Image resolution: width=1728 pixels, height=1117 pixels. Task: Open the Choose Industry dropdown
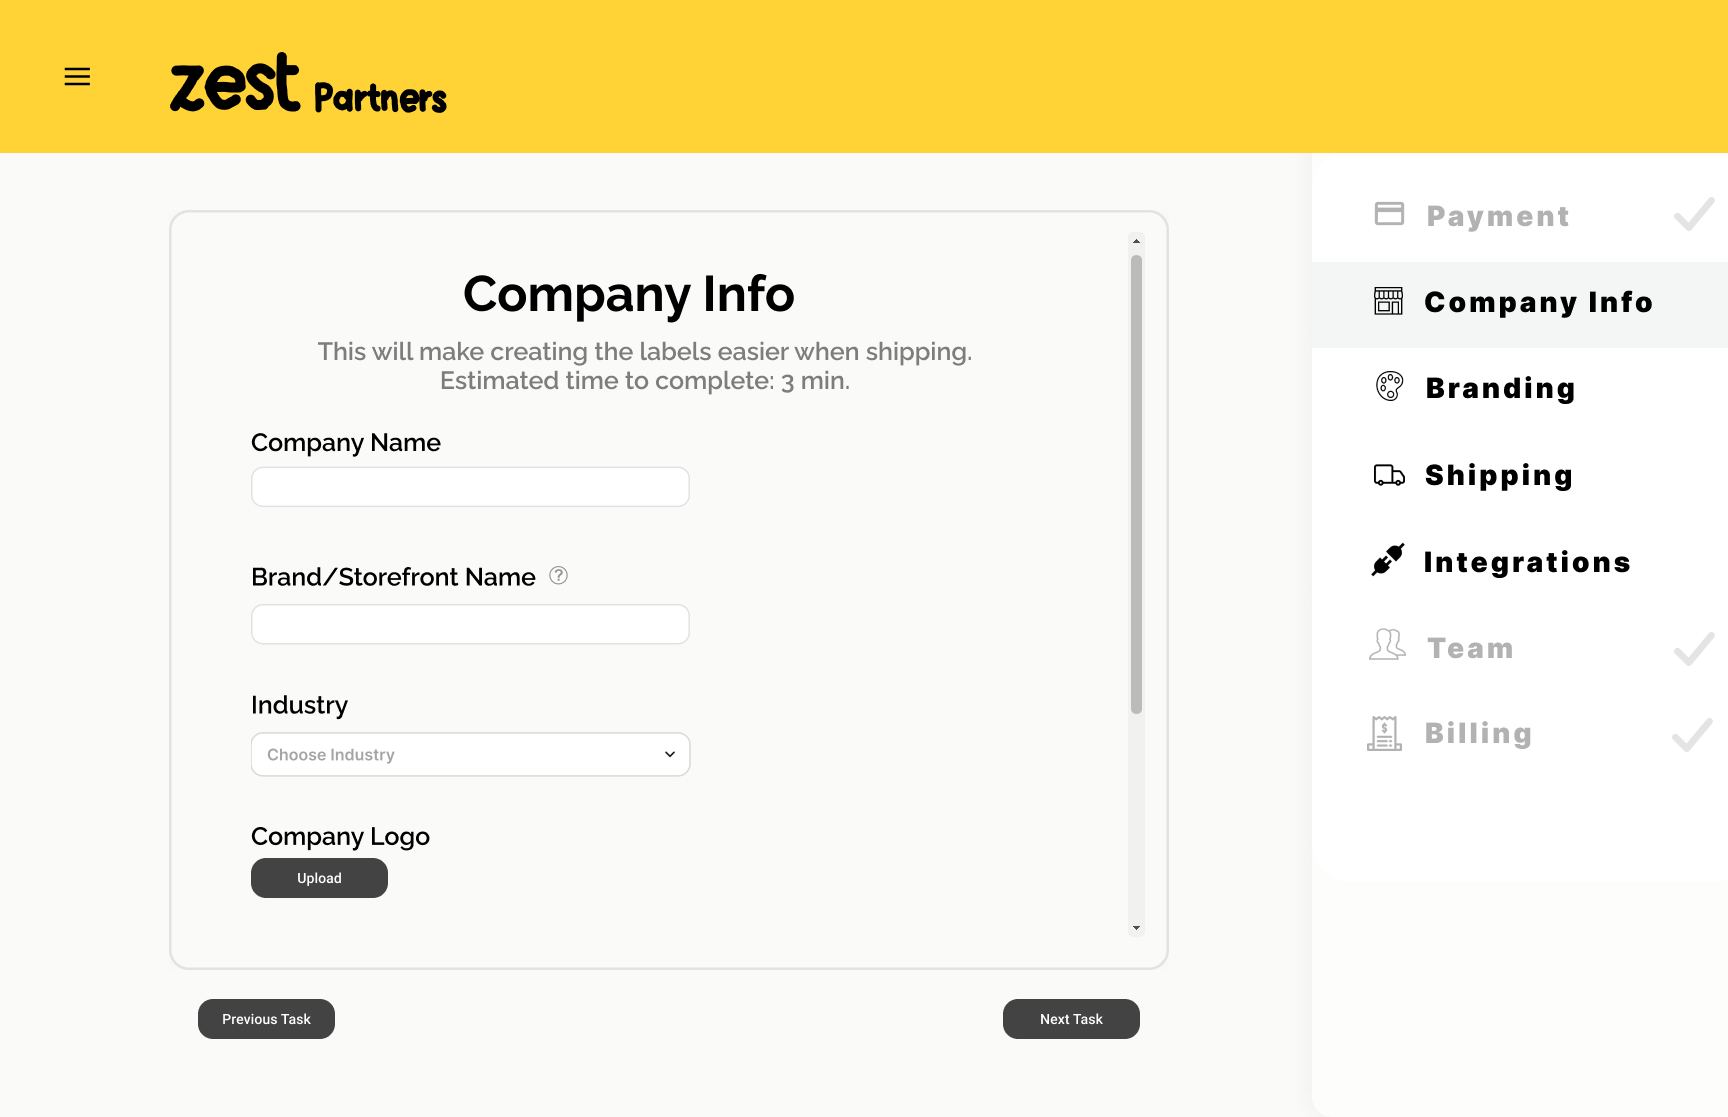(x=470, y=755)
